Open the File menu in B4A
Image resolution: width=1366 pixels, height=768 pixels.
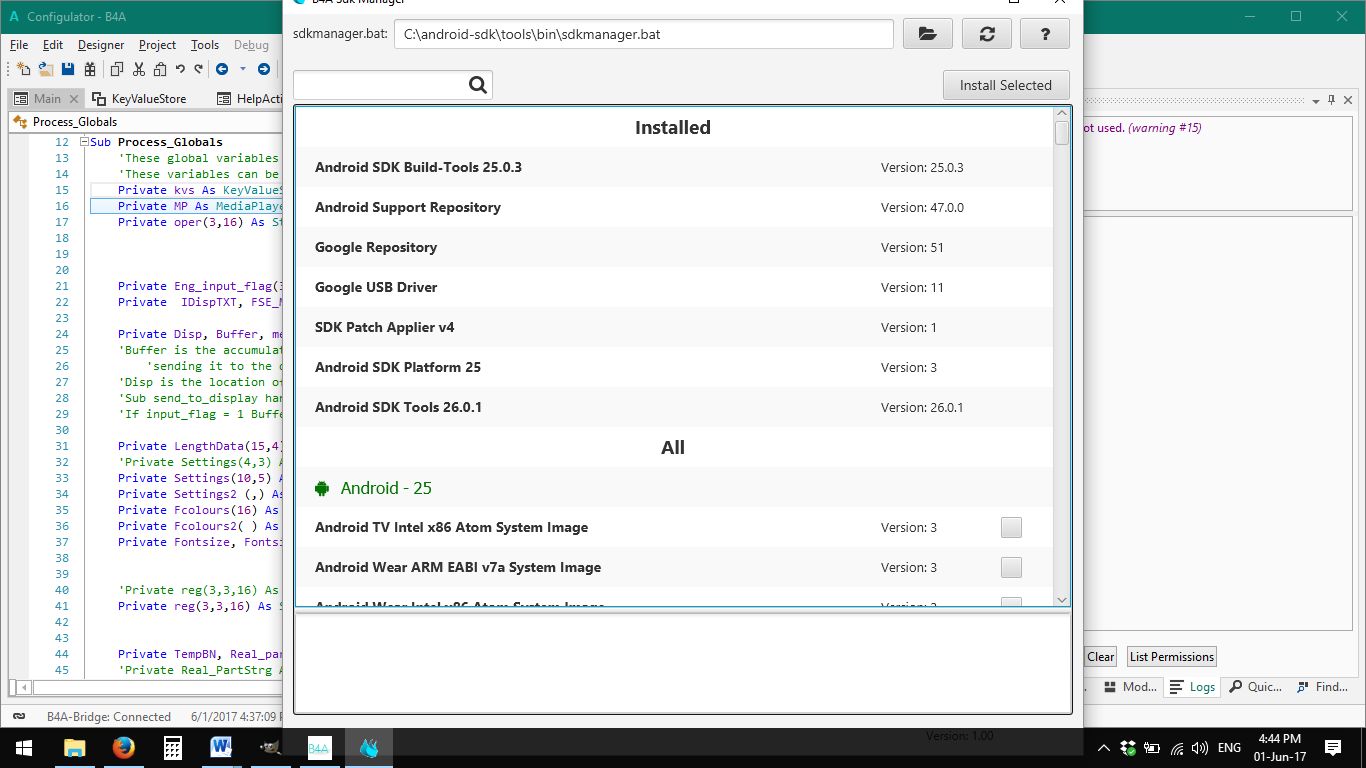[20, 45]
